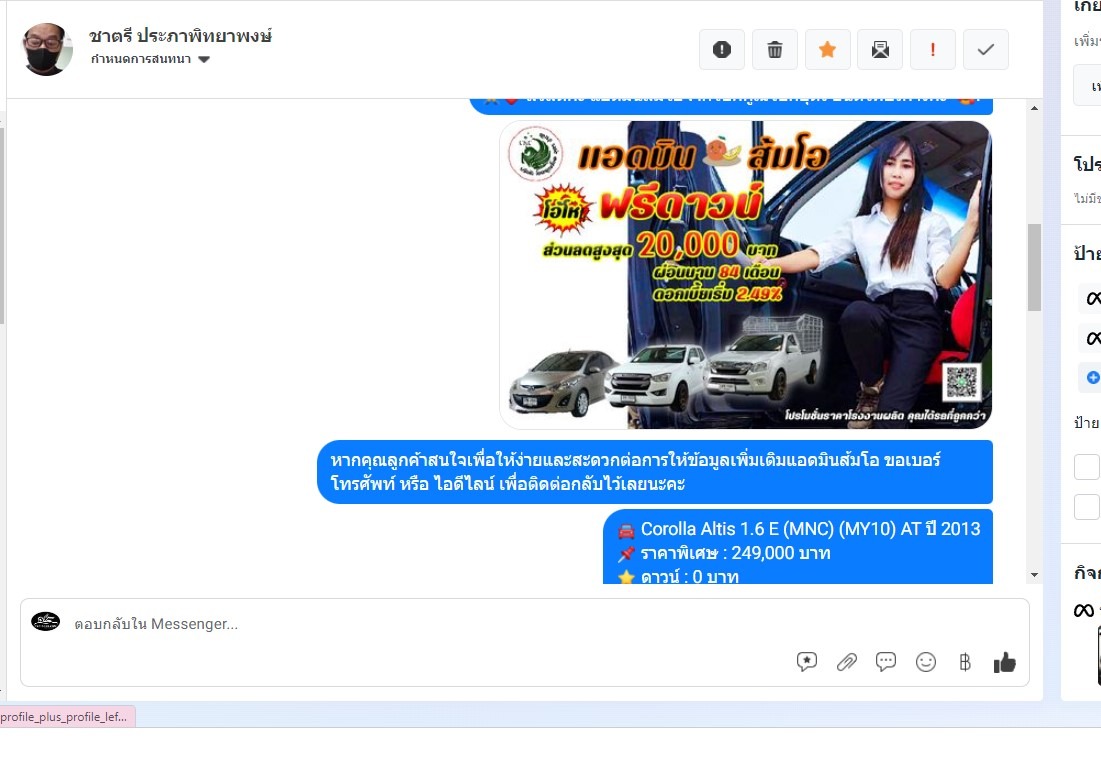Send a thumbs-up like
This screenshot has height=769, width=1101.
(x=1004, y=662)
